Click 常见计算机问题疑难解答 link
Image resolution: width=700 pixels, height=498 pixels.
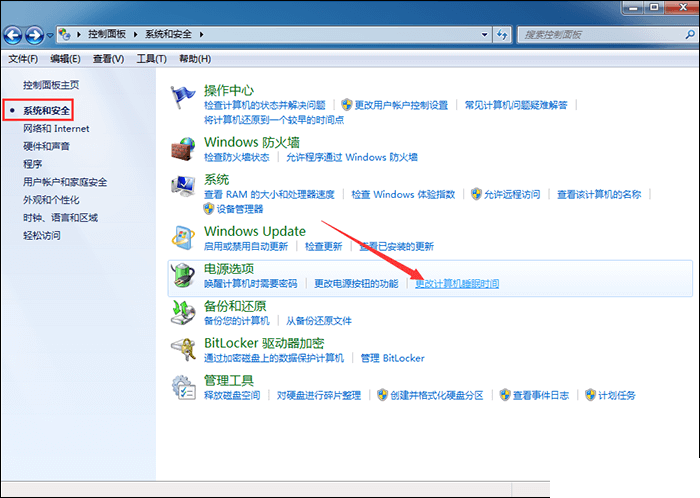[x=516, y=105]
